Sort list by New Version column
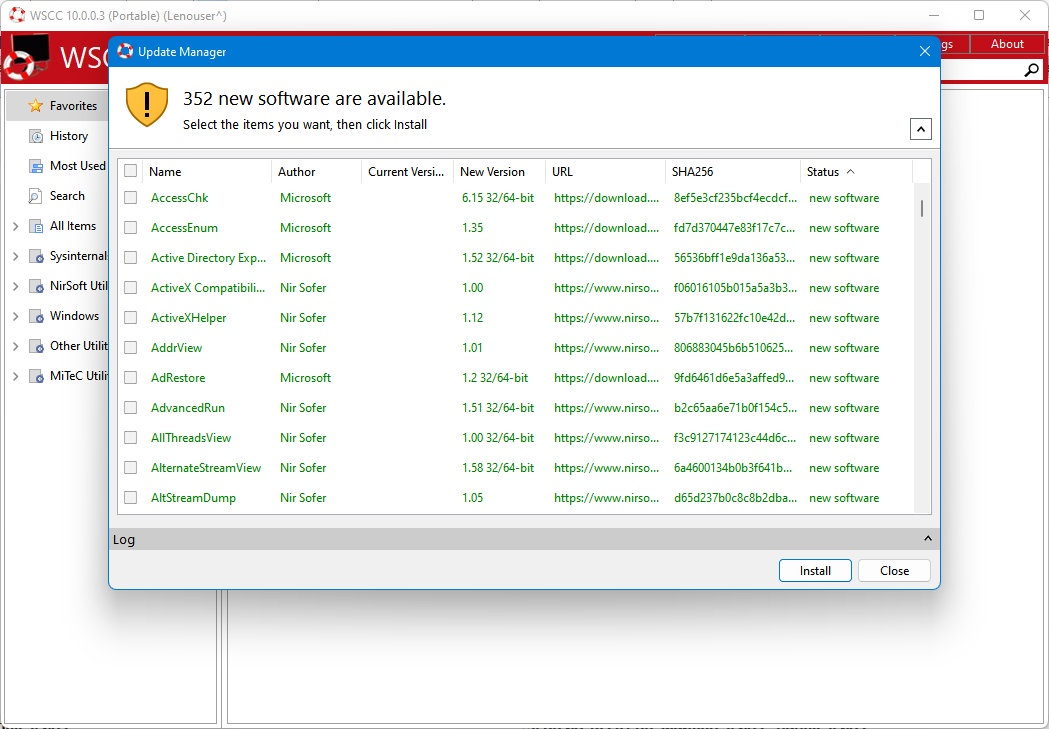1049x729 pixels. tap(500, 172)
